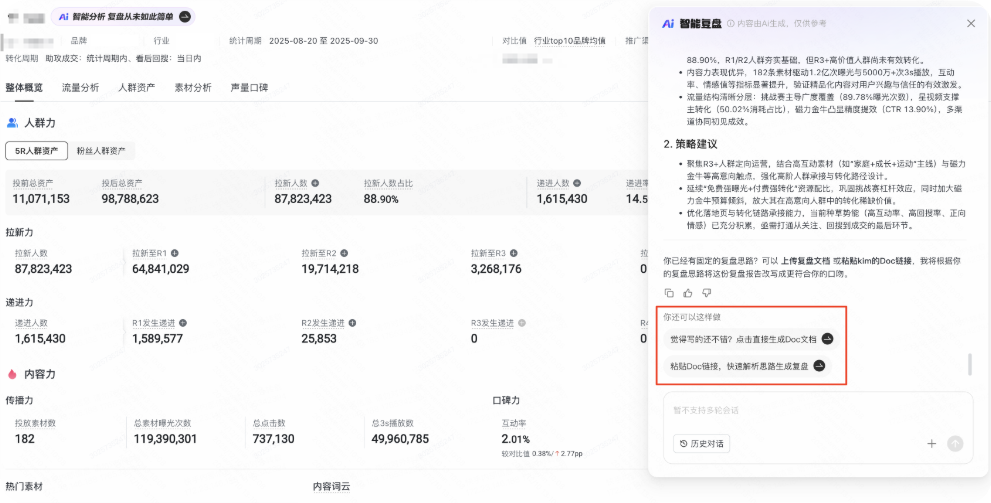Go to the 声量口碑 tab
Viewport: 991px width, 503px height.
point(250,88)
